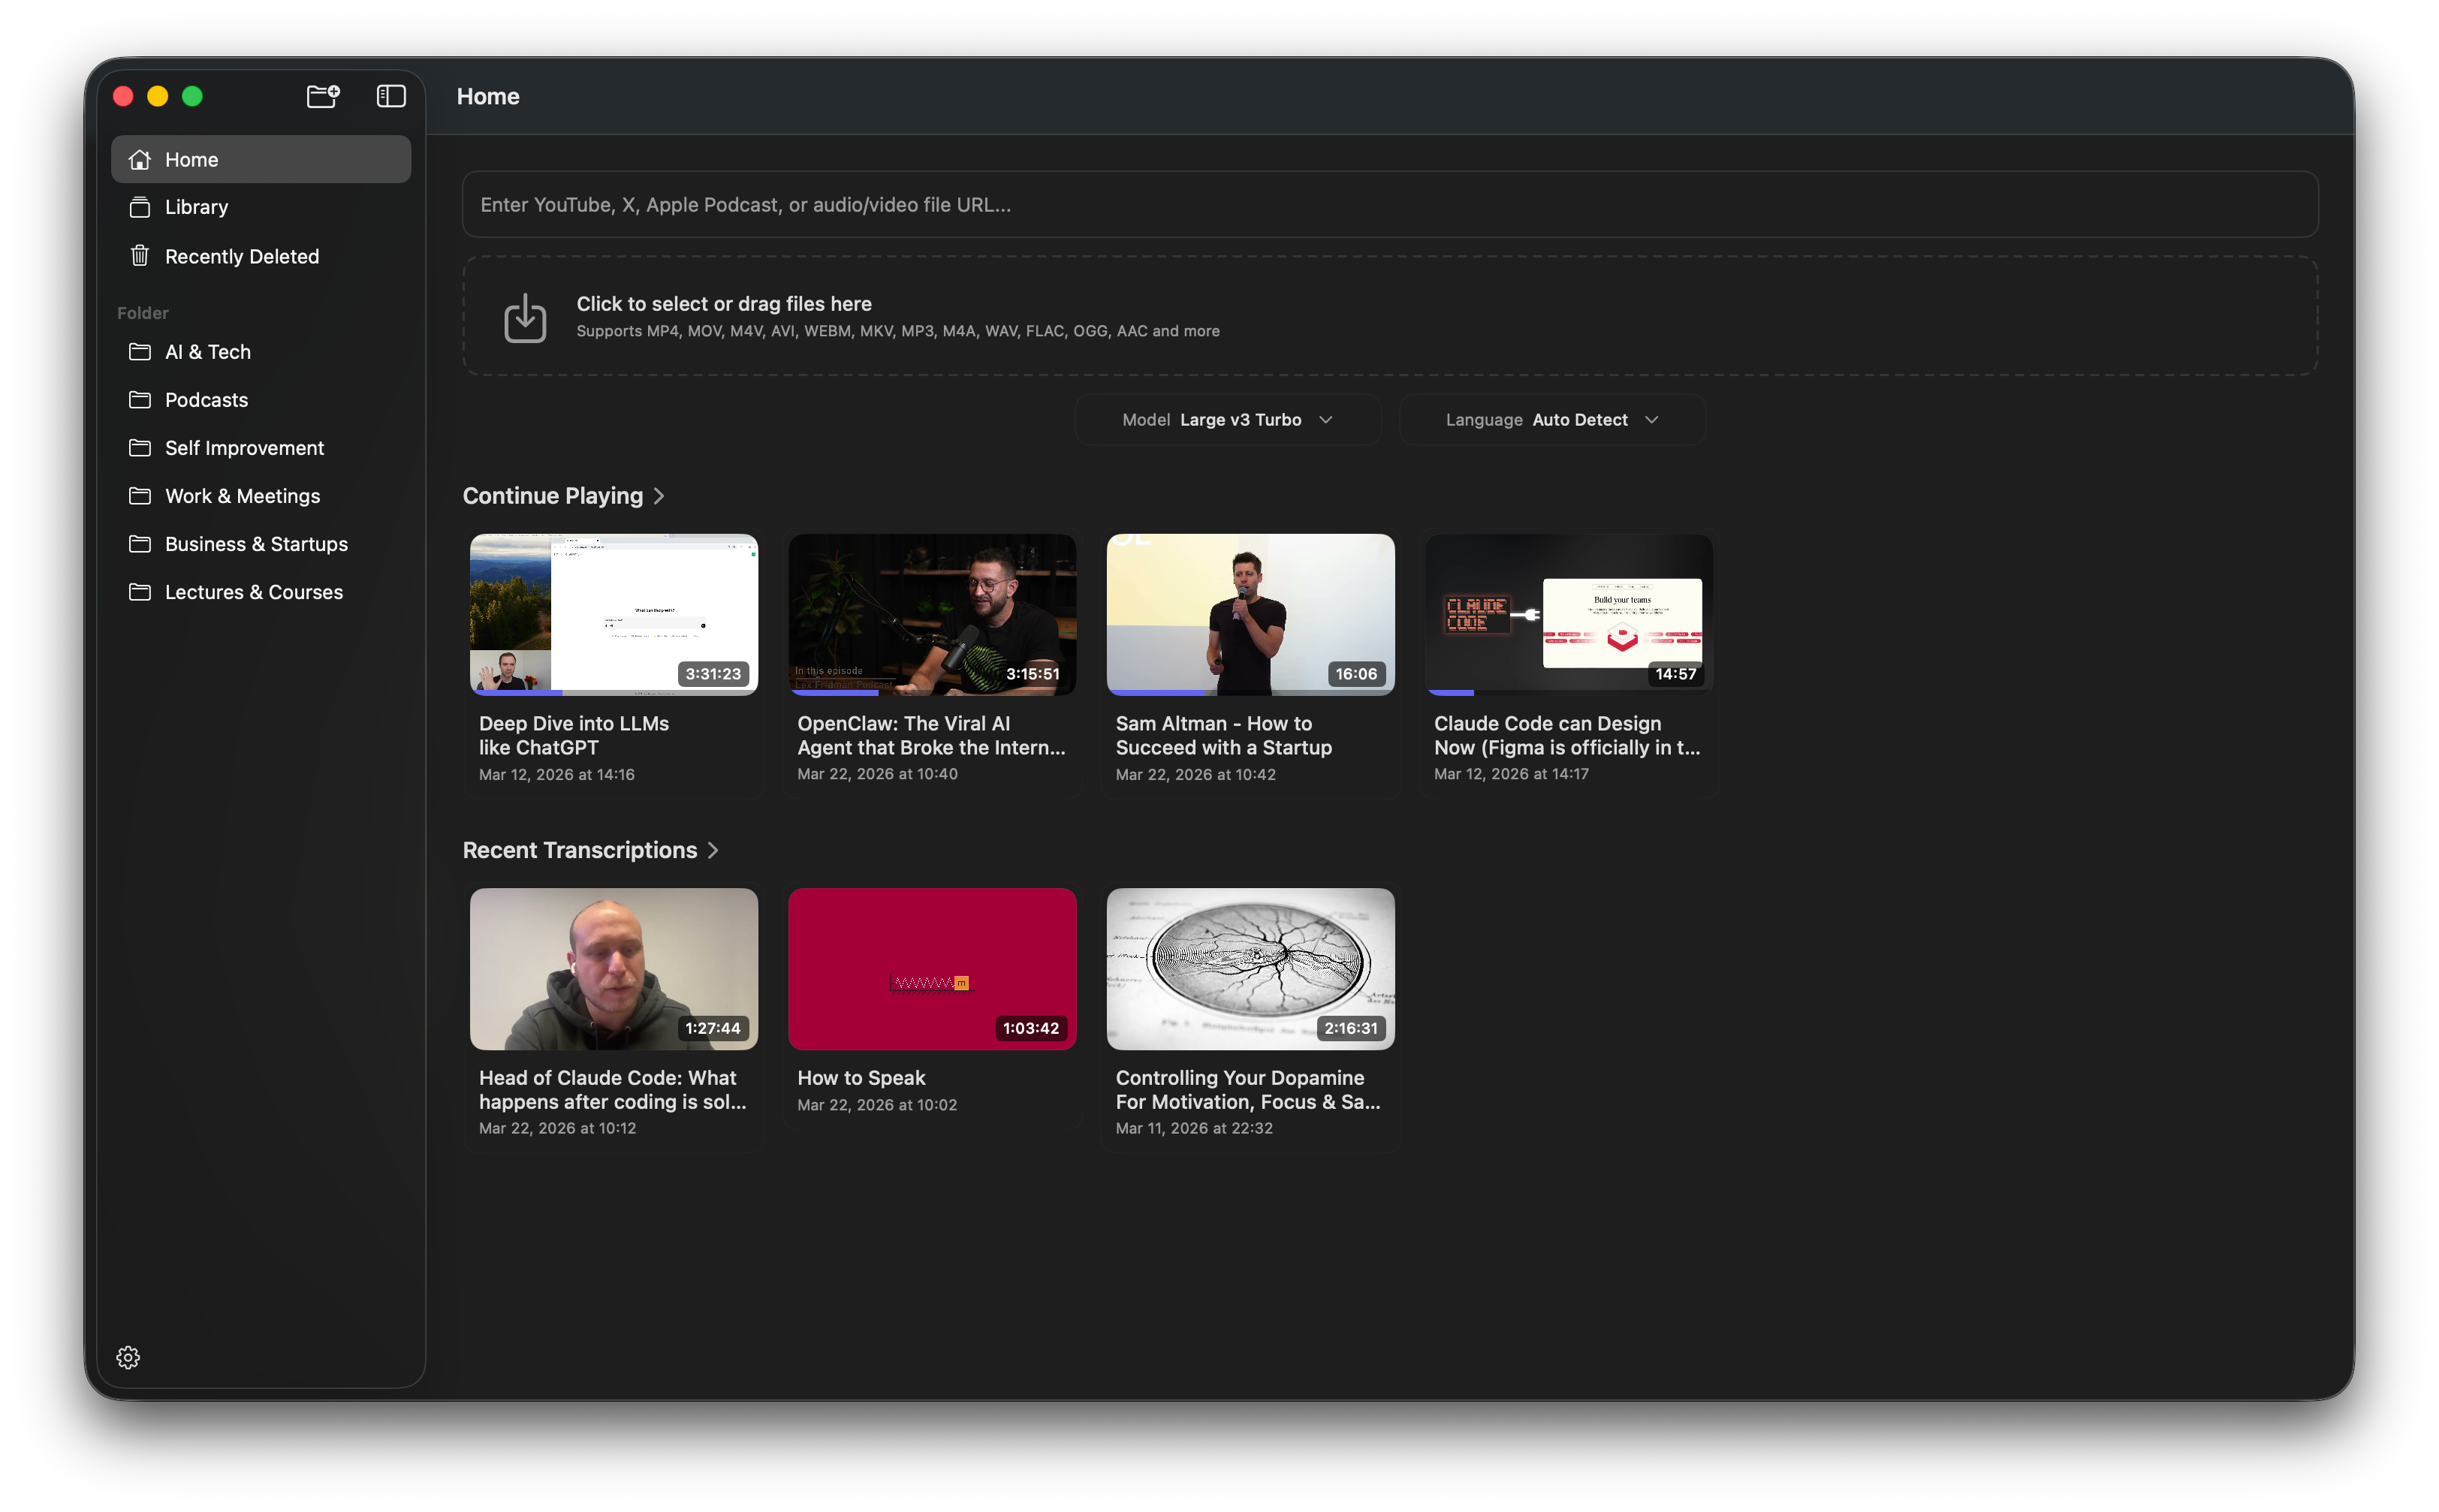Expand Recent Transcriptions section chevron
Screen dimensions: 2439x1512
713,850
